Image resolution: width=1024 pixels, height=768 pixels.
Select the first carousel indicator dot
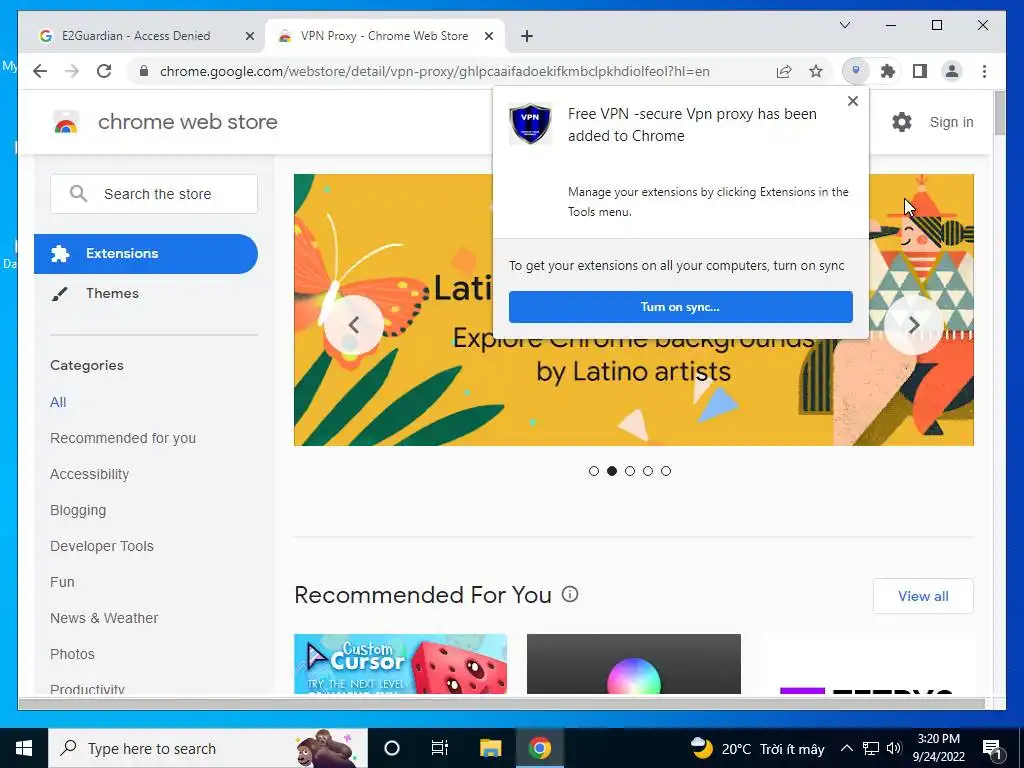pyautogui.click(x=594, y=471)
